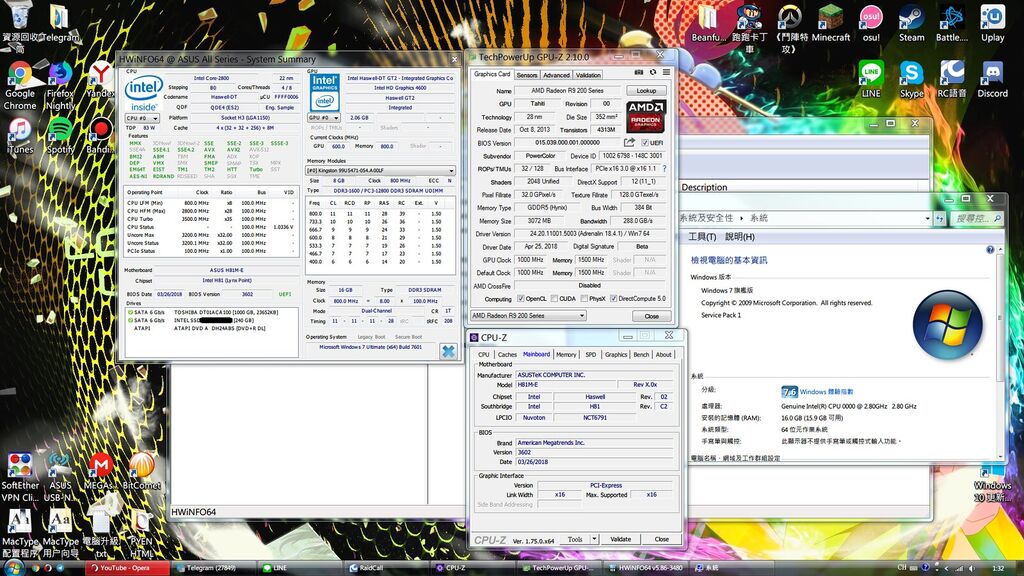Open Skype desktop shortcut
The height and width of the screenshot is (576, 1024).
click(x=912, y=80)
